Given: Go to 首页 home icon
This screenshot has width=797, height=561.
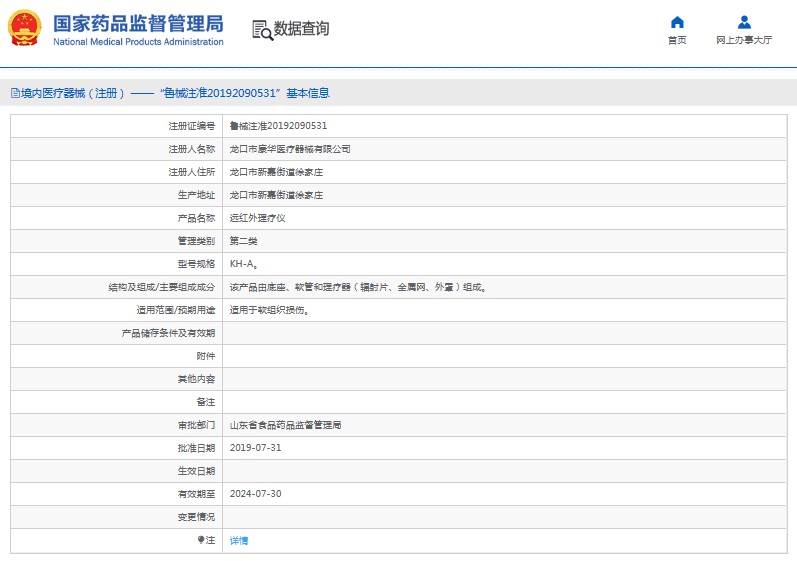Looking at the screenshot, I should pyautogui.click(x=677, y=22).
